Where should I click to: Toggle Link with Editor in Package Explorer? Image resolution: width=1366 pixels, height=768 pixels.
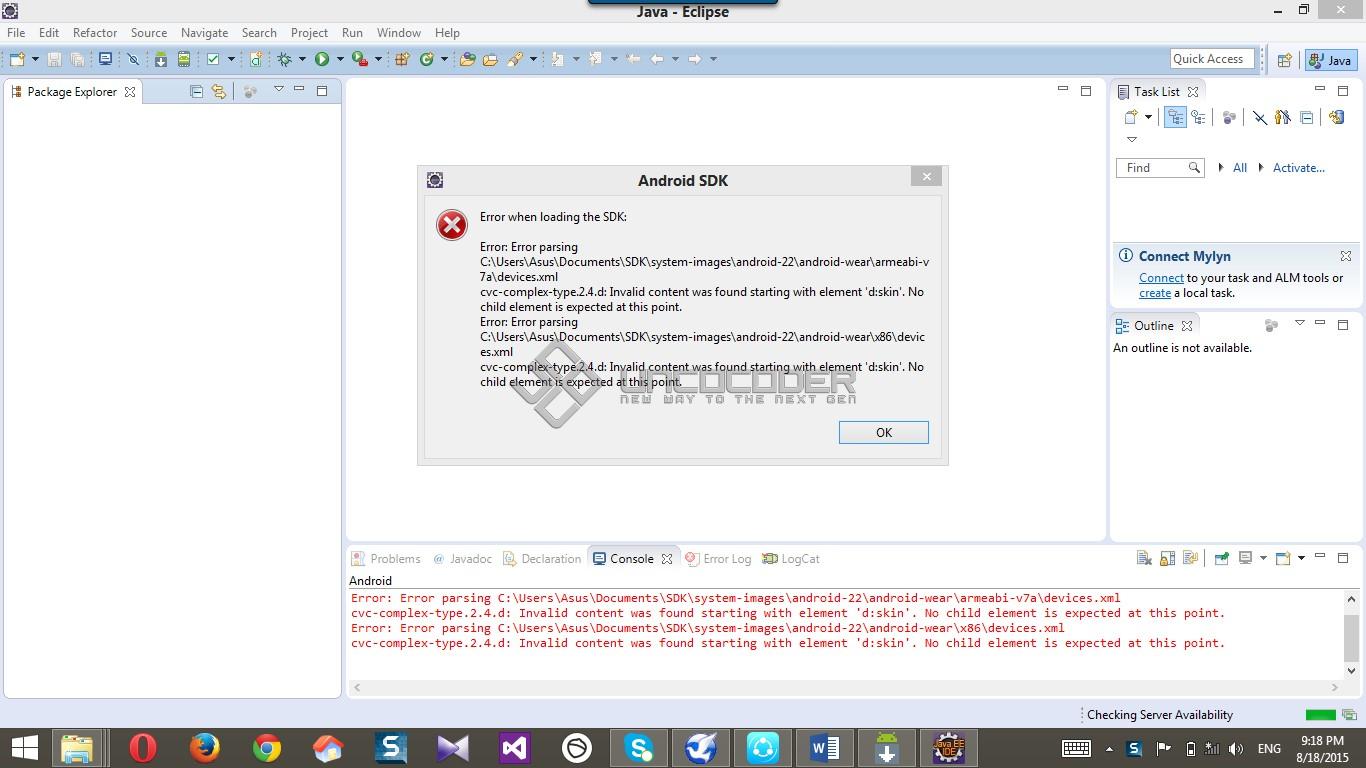click(218, 91)
